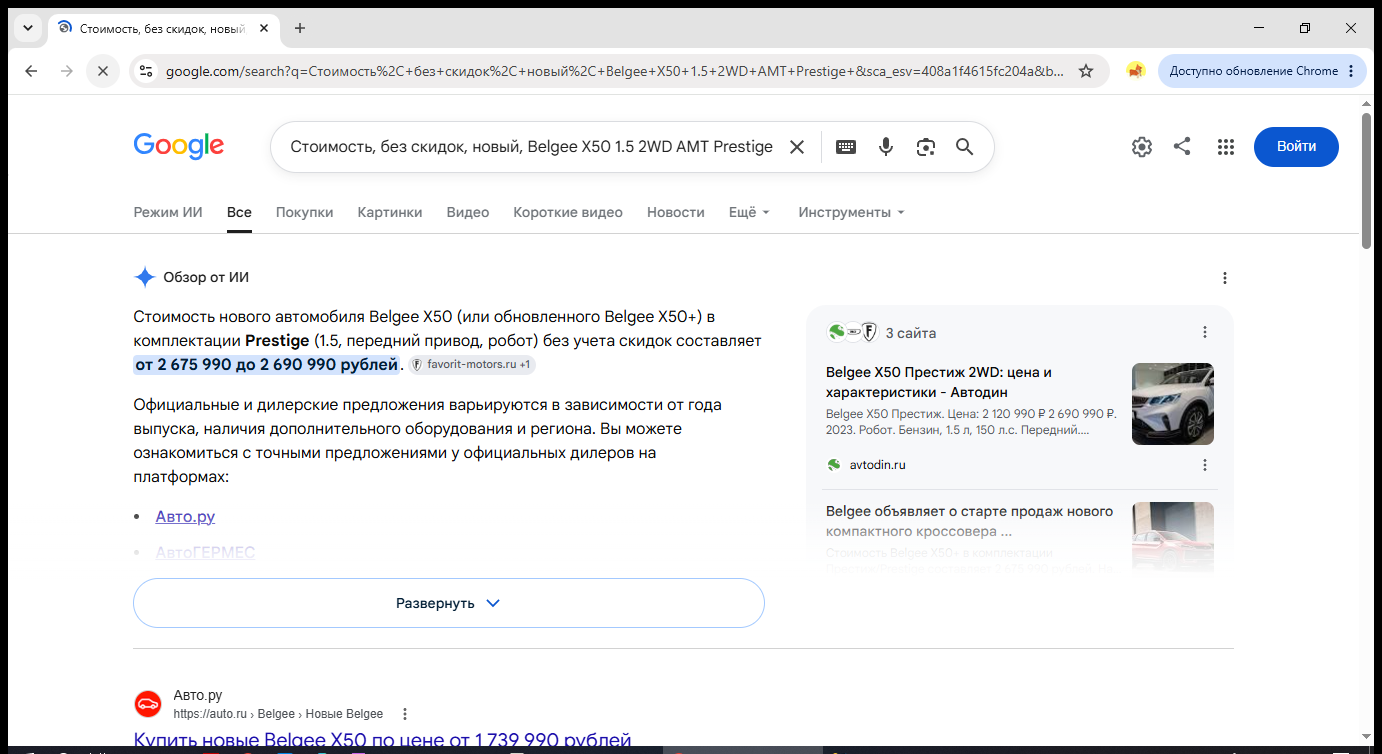The height and width of the screenshot is (754, 1382).
Task: Open the on-screen keyboard input tool
Action: tap(846, 147)
